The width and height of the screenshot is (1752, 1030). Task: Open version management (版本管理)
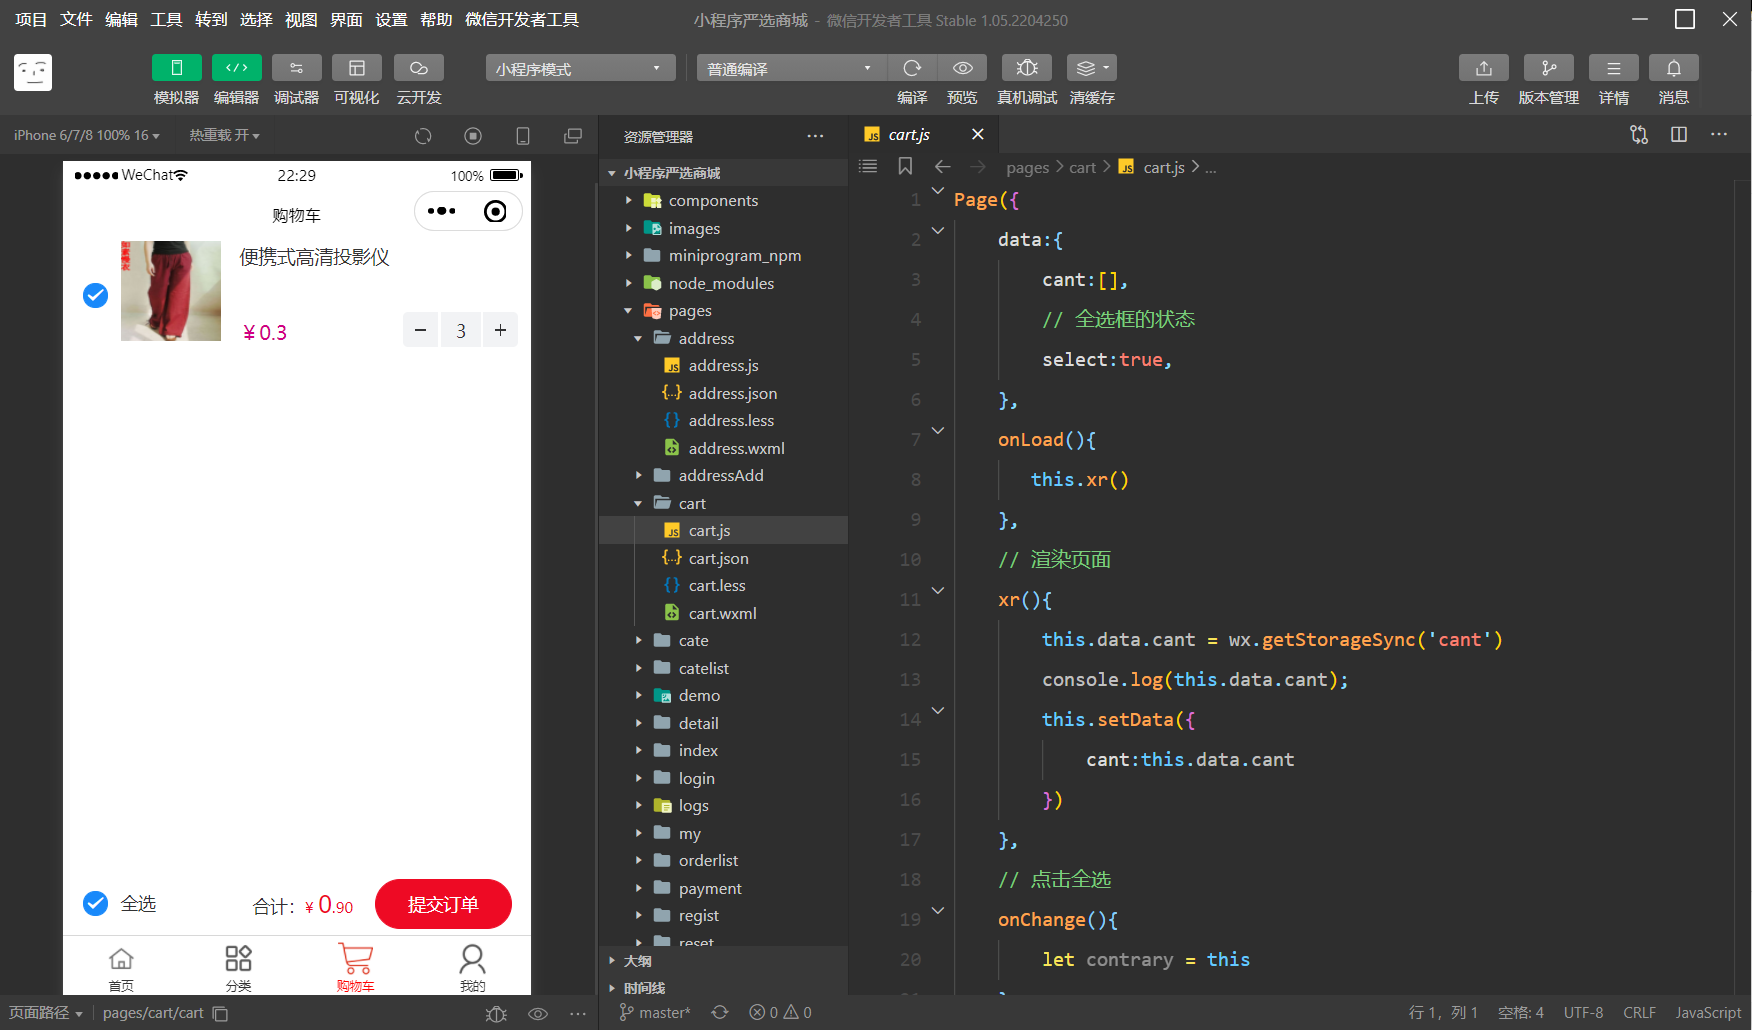pos(1549,68)
